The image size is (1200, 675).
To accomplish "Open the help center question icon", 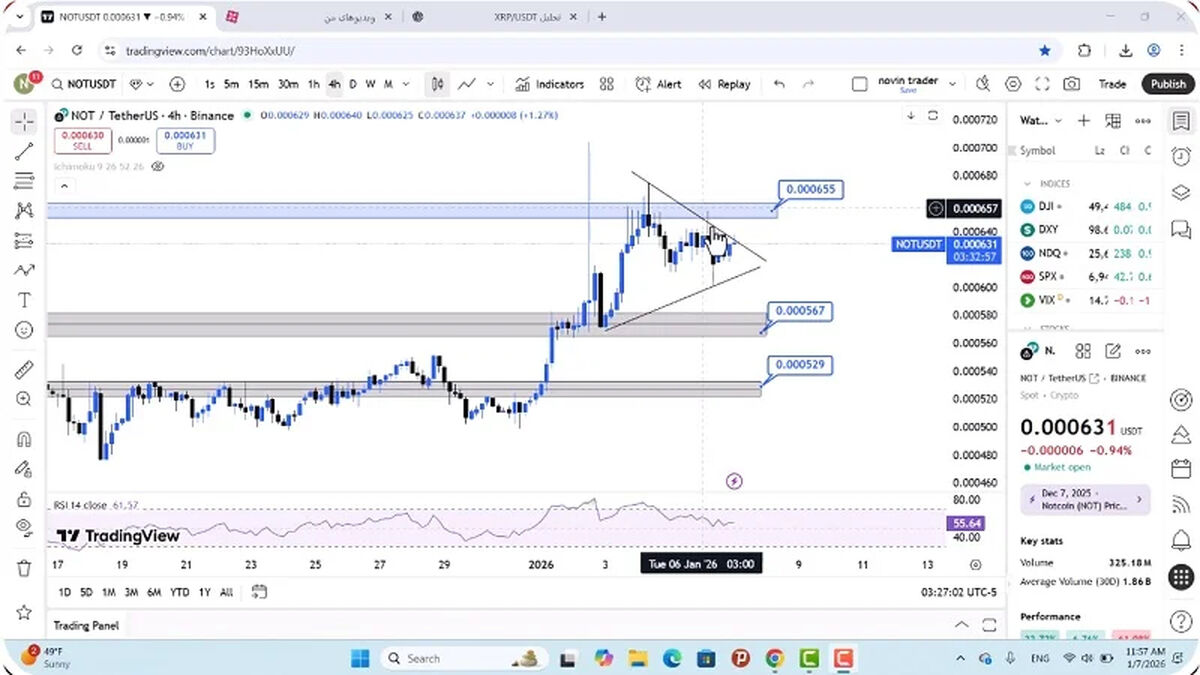I will pos(1182,622).
